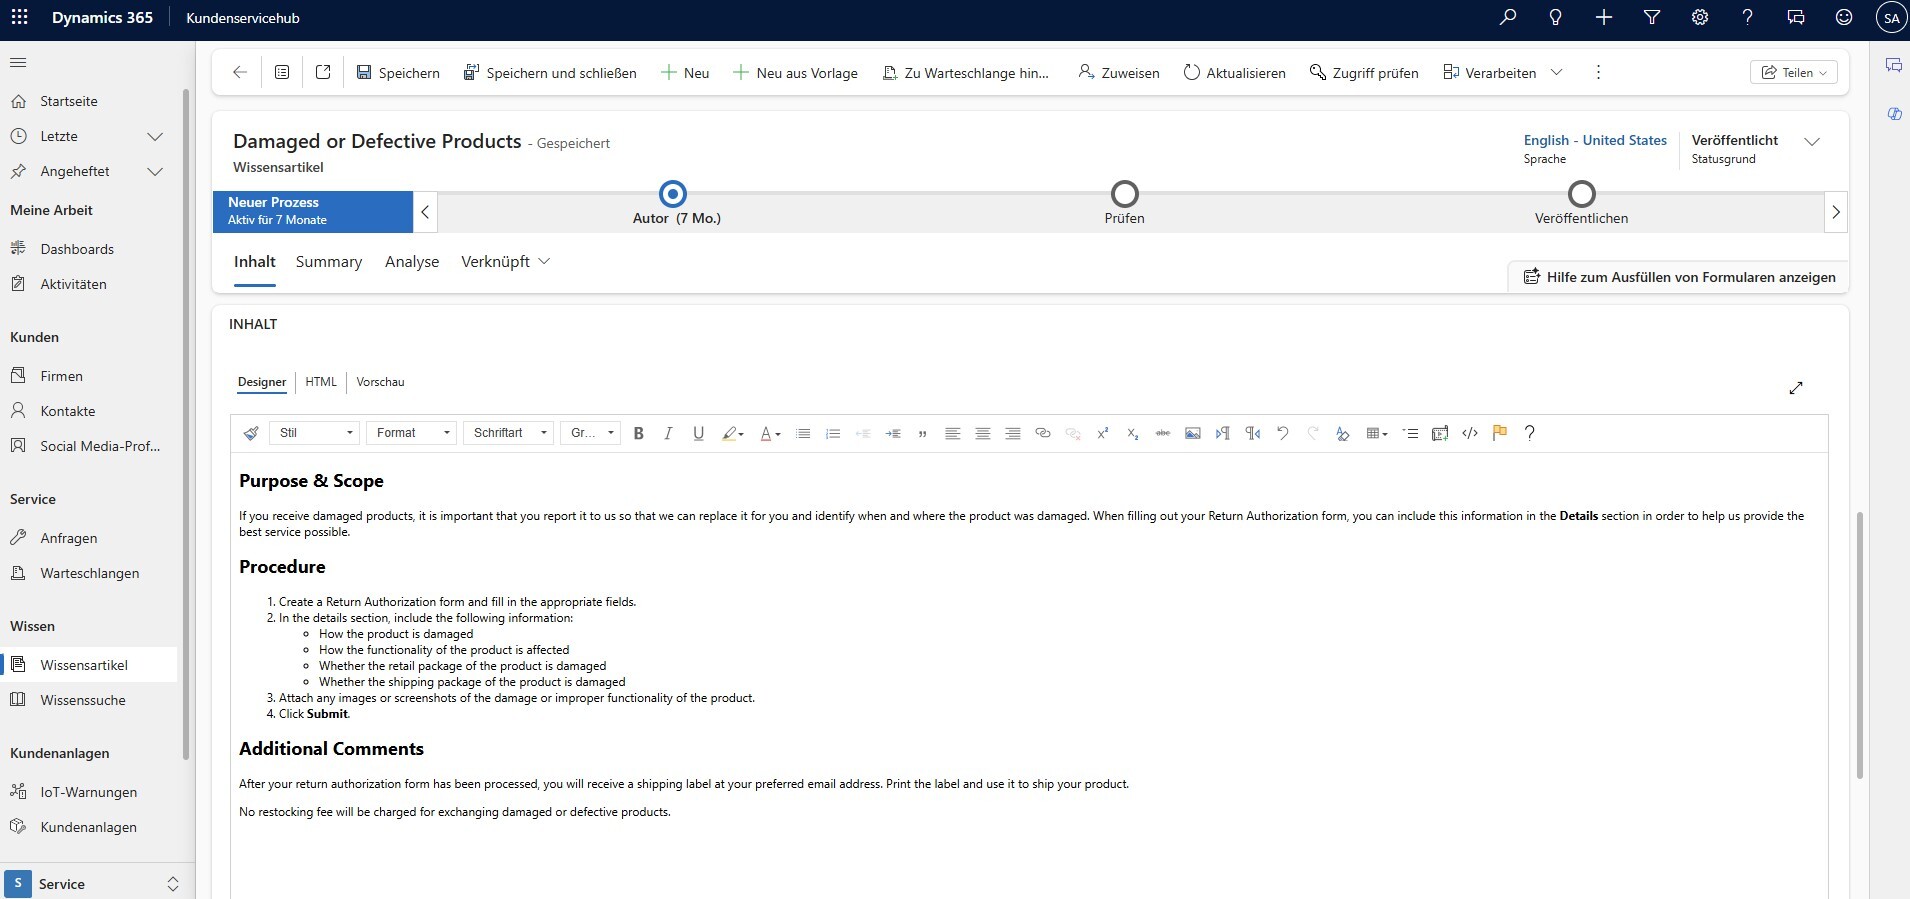This screenshot has width=1910, height=899.
Task: Click Speichern und schließen button
Action: point(550,73)
